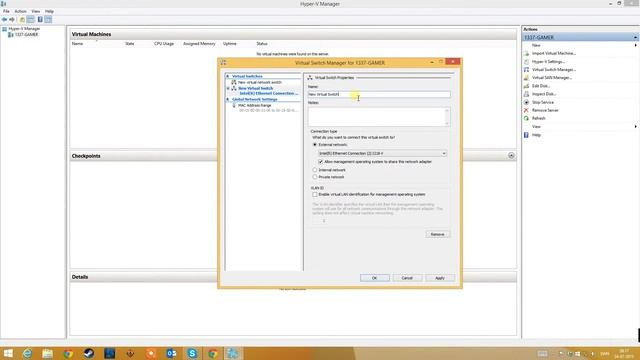Click Virtual SAN Manager link in Actions
Viewport: 640px width, 360px height.
[552, 78]
